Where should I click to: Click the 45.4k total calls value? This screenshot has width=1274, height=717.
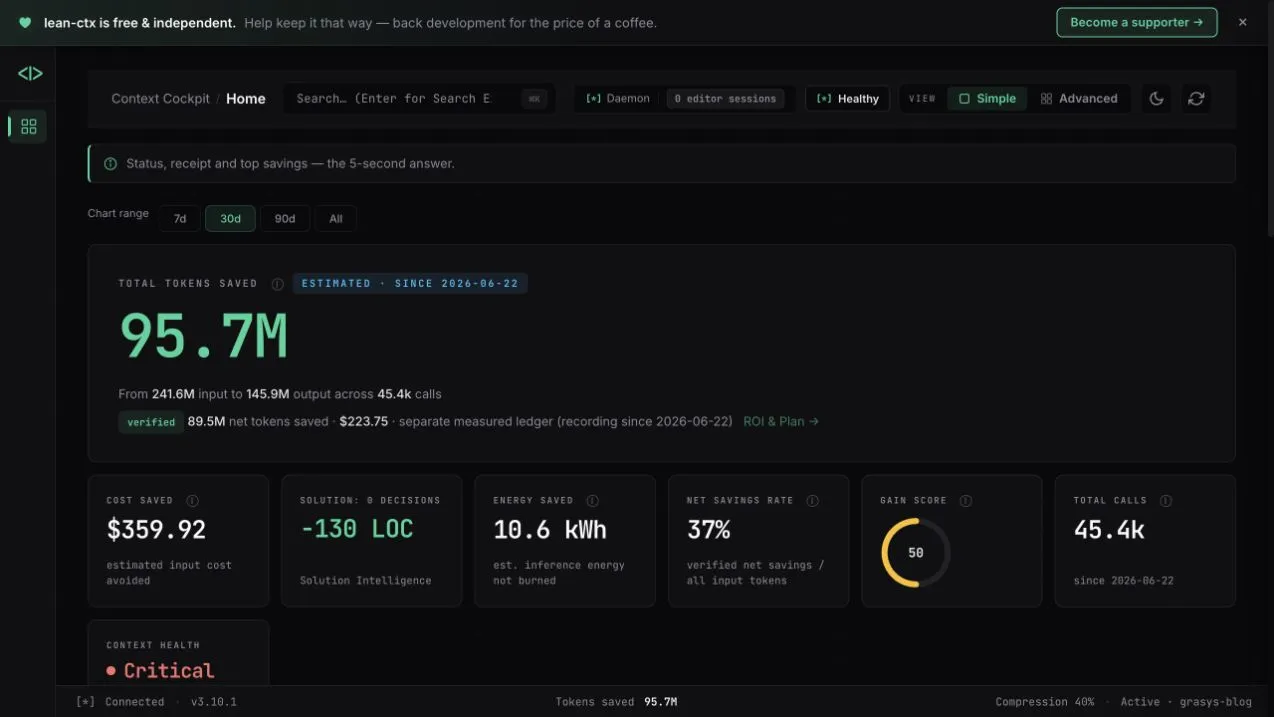[1109, 529]
